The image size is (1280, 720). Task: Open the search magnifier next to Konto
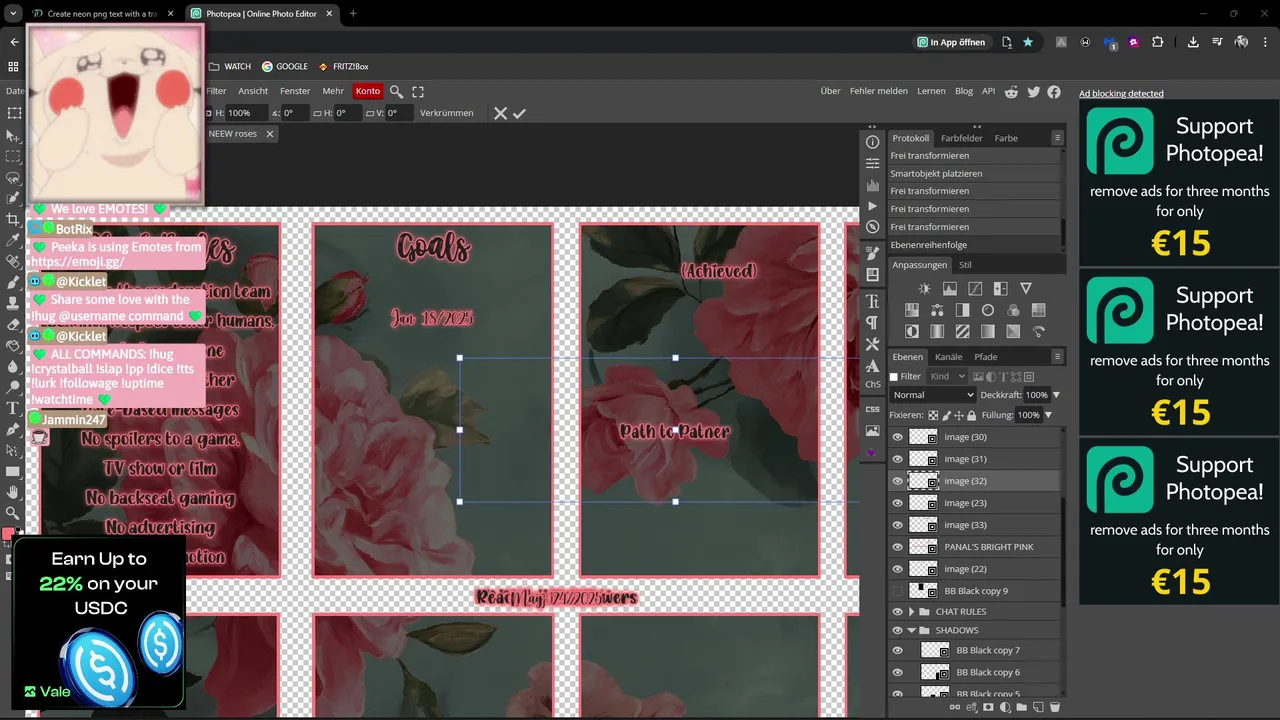(397, 91)
